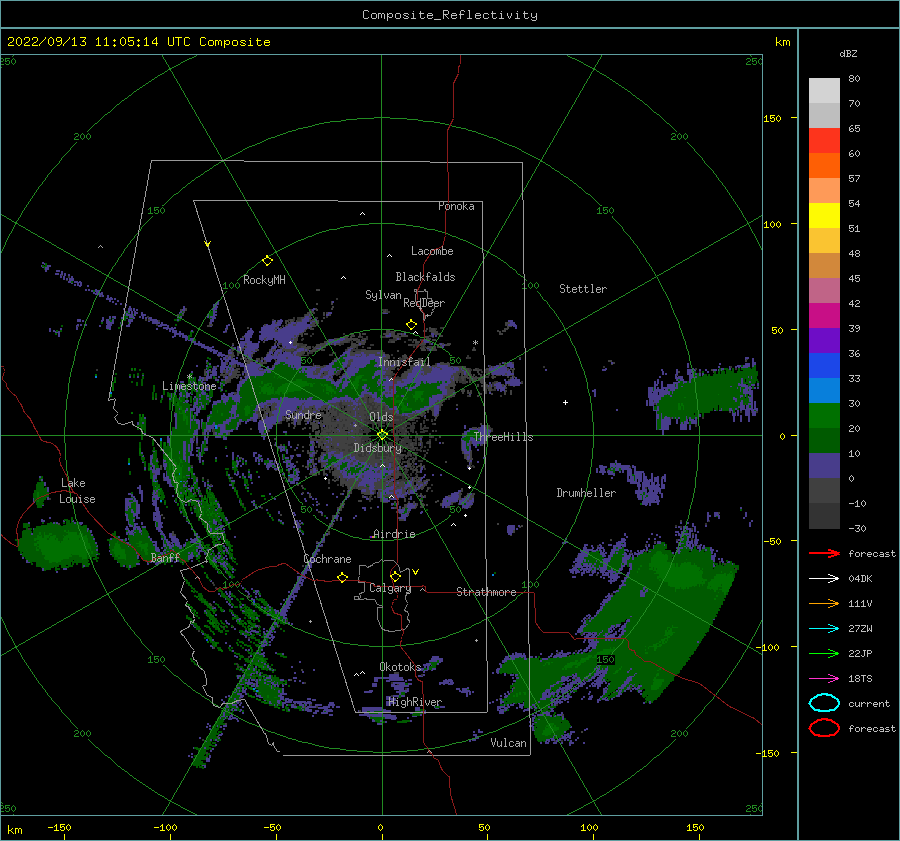Click the Vulcan city label

(508, 743)
